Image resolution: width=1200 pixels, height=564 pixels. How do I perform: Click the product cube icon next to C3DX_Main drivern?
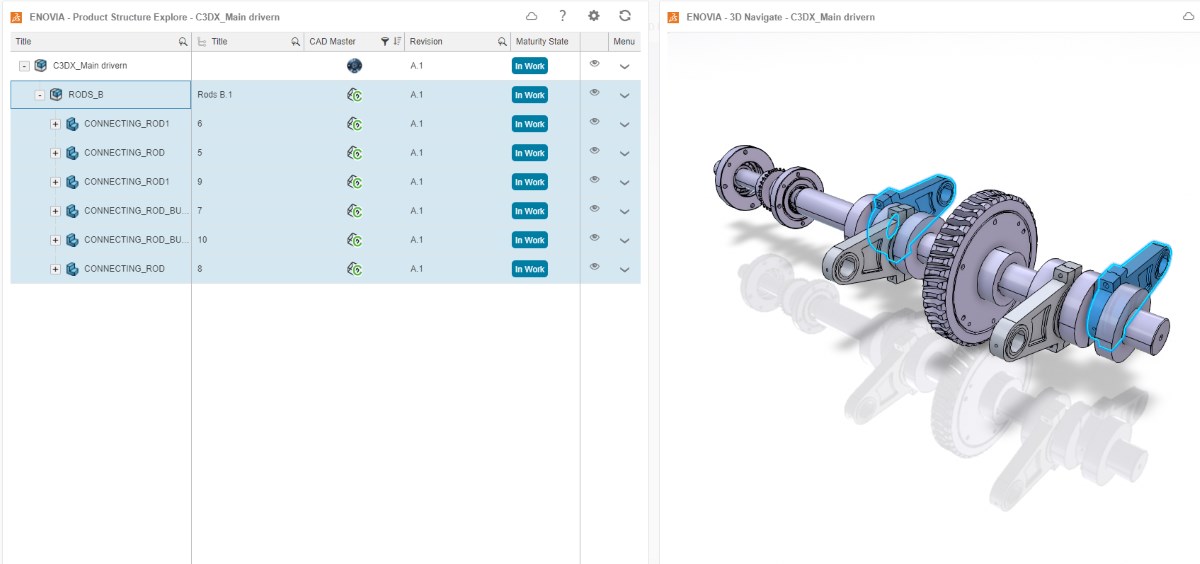tap(40, 66)
